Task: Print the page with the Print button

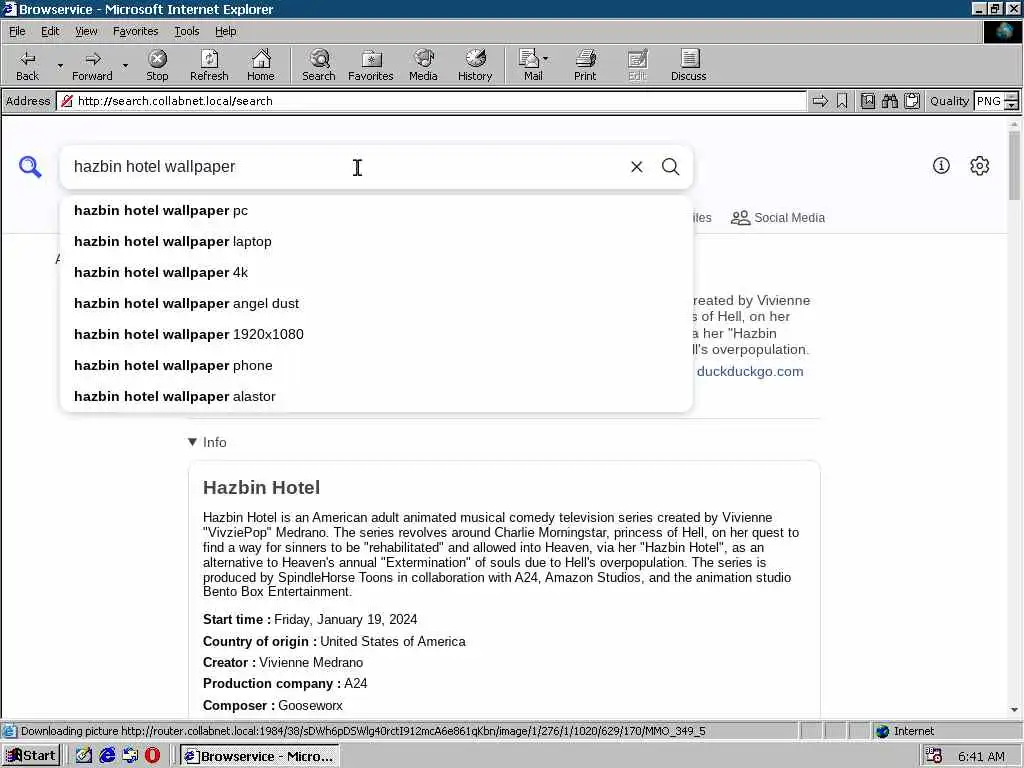Action: click(x=585, y=65)
